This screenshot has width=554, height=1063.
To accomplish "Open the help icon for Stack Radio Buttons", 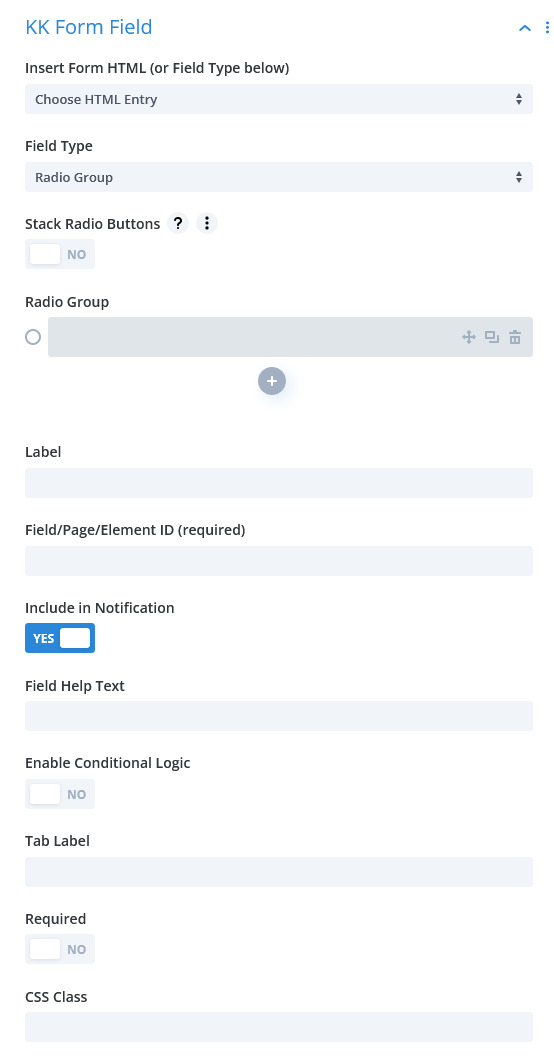I will click(178, 223).
